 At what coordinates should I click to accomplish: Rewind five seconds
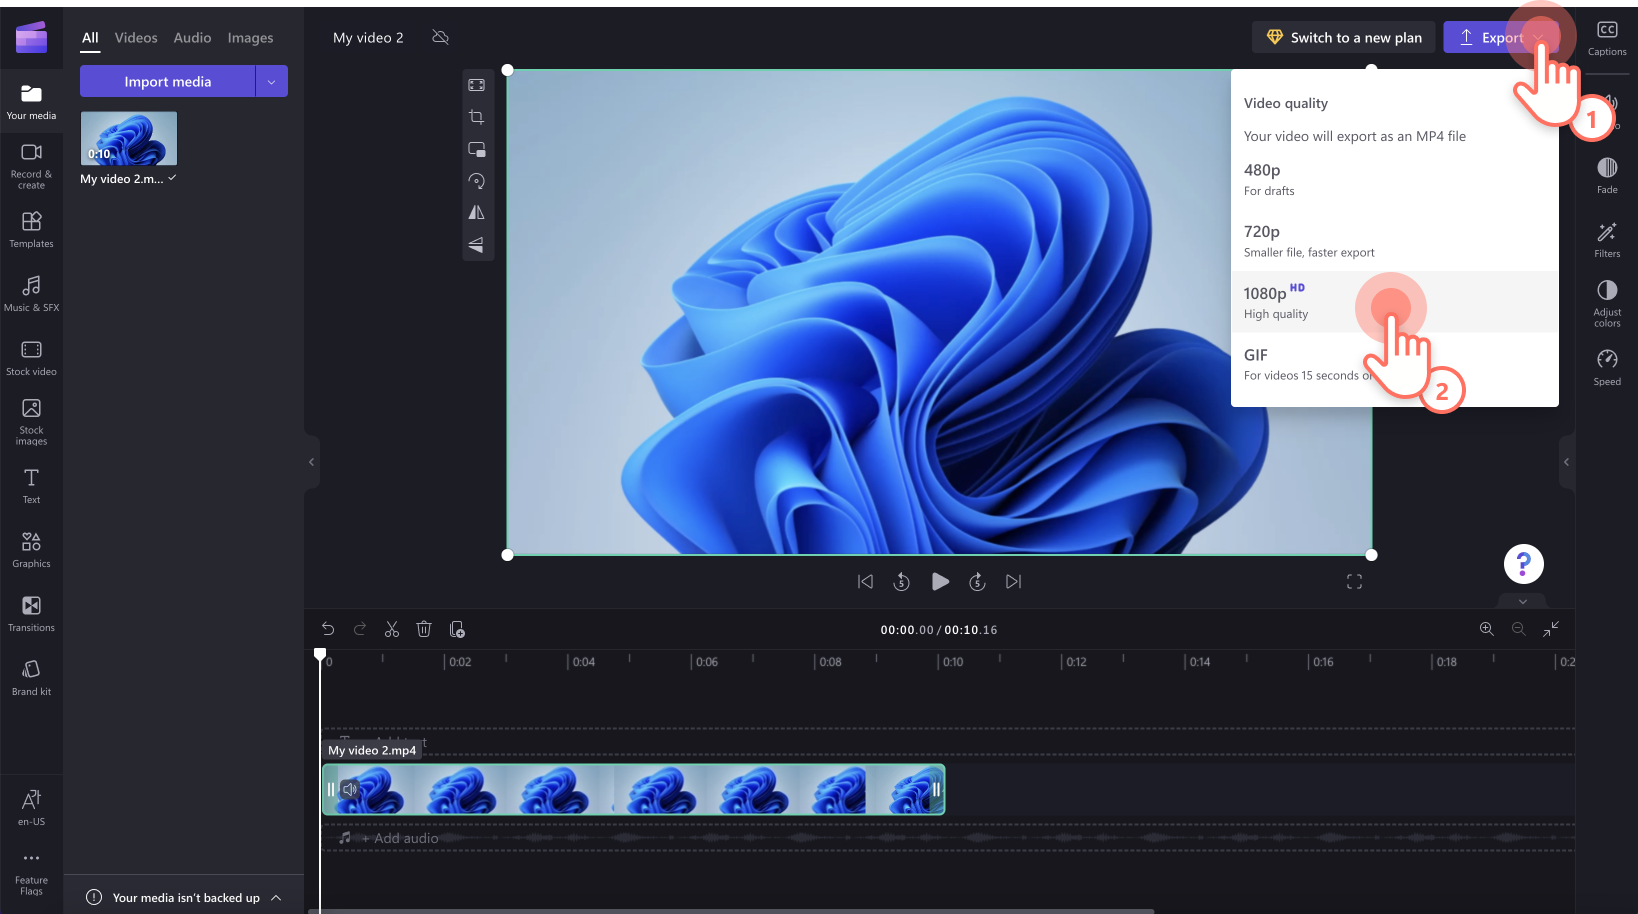point(901,581)
